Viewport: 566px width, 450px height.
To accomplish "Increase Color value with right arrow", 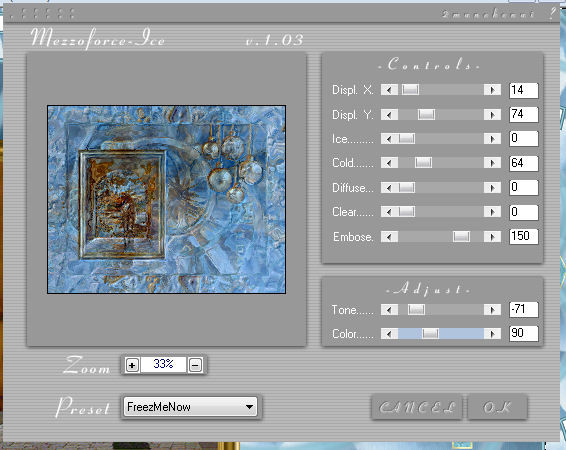I will coord(492,334).
